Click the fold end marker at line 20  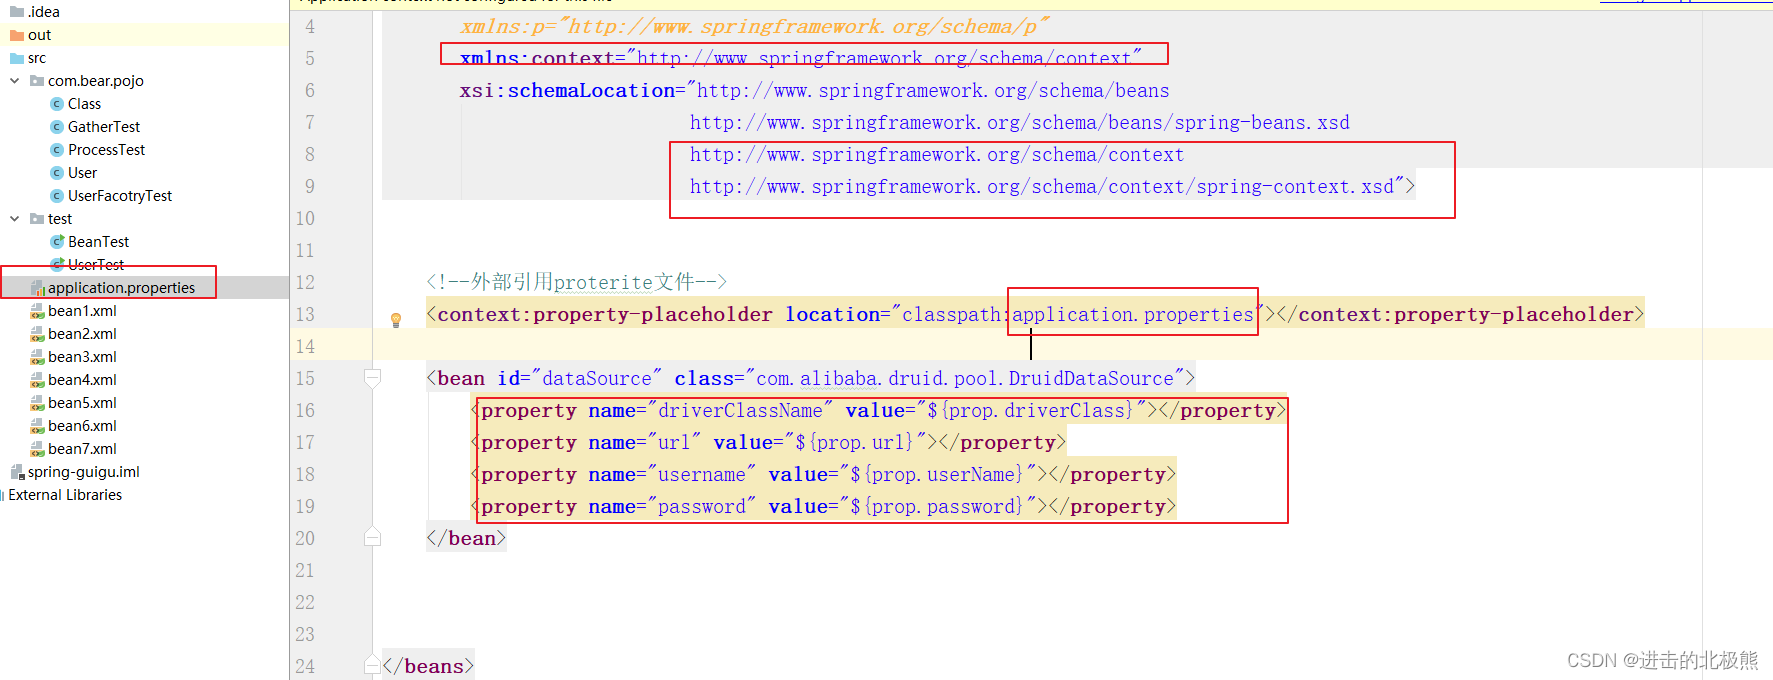point(372,537)
